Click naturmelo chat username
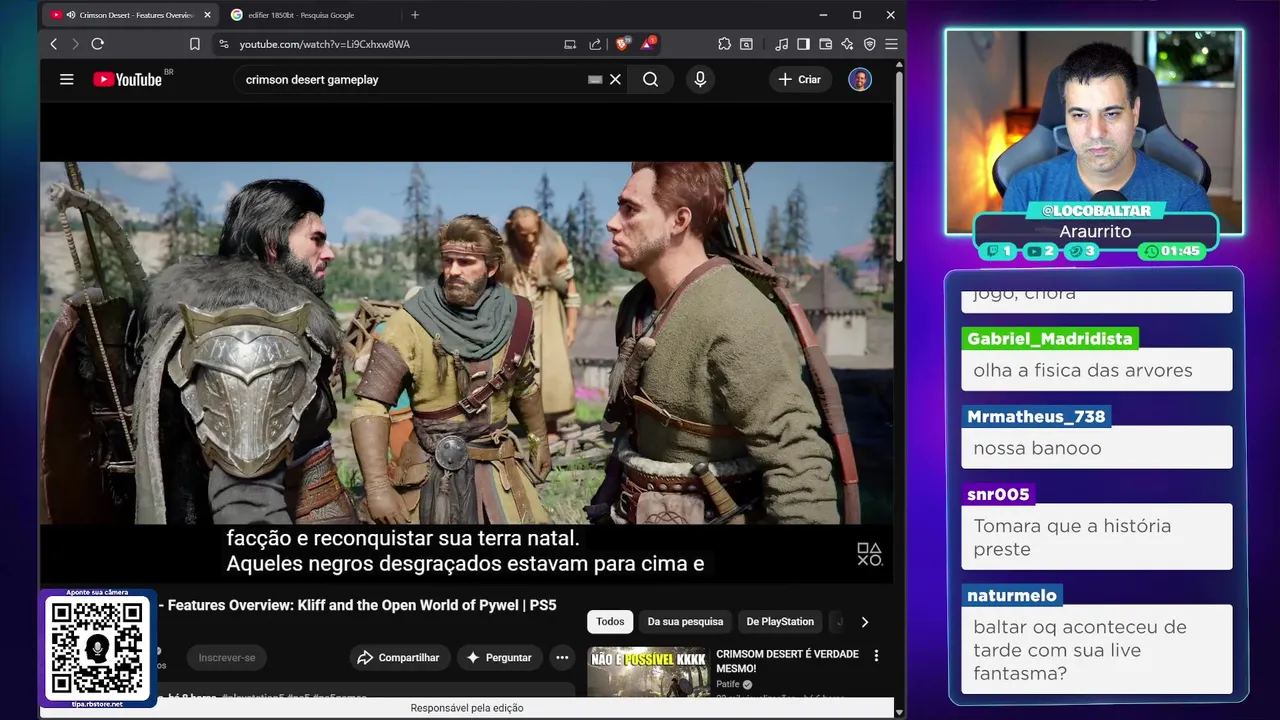 pyautogui.click(x=1011, y=595)
